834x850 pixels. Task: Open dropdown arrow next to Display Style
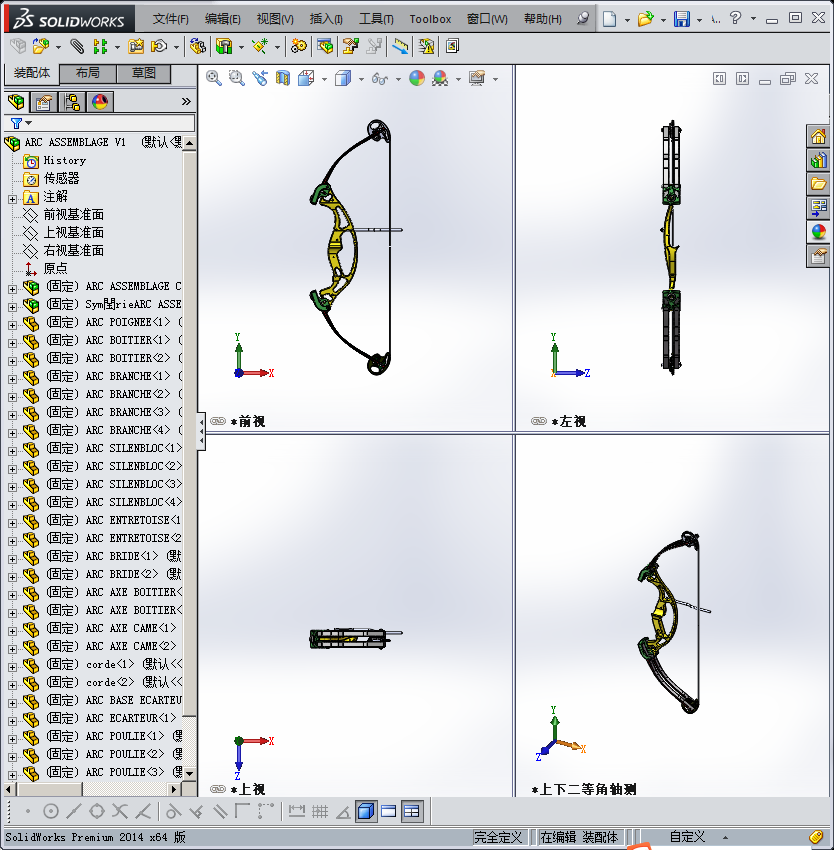[361, 79]
